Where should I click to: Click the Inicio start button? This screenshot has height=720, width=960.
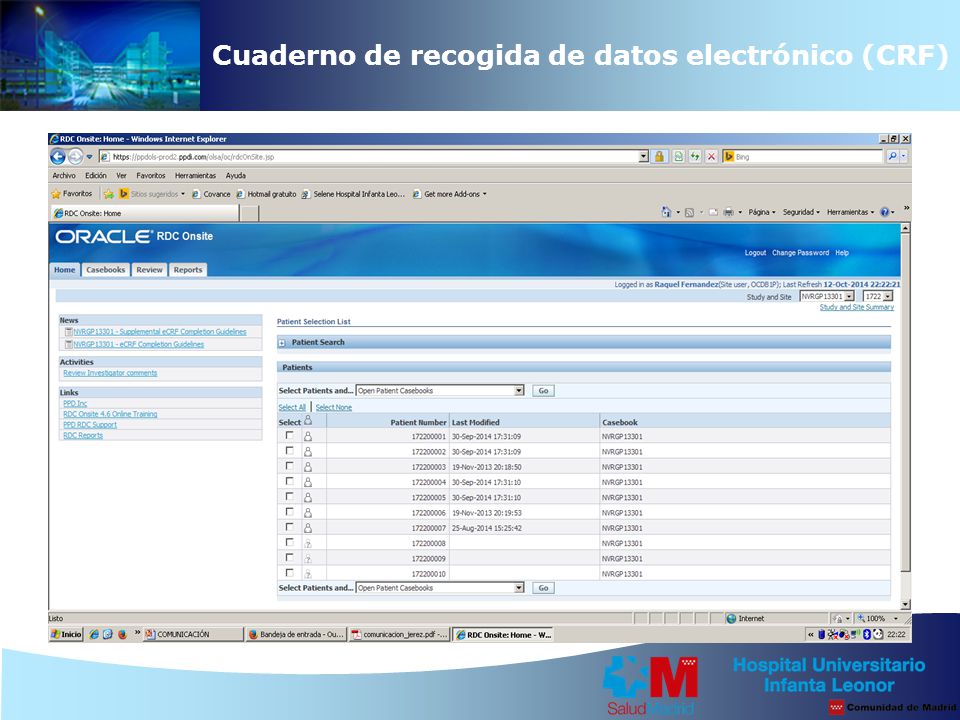point(66,634)
